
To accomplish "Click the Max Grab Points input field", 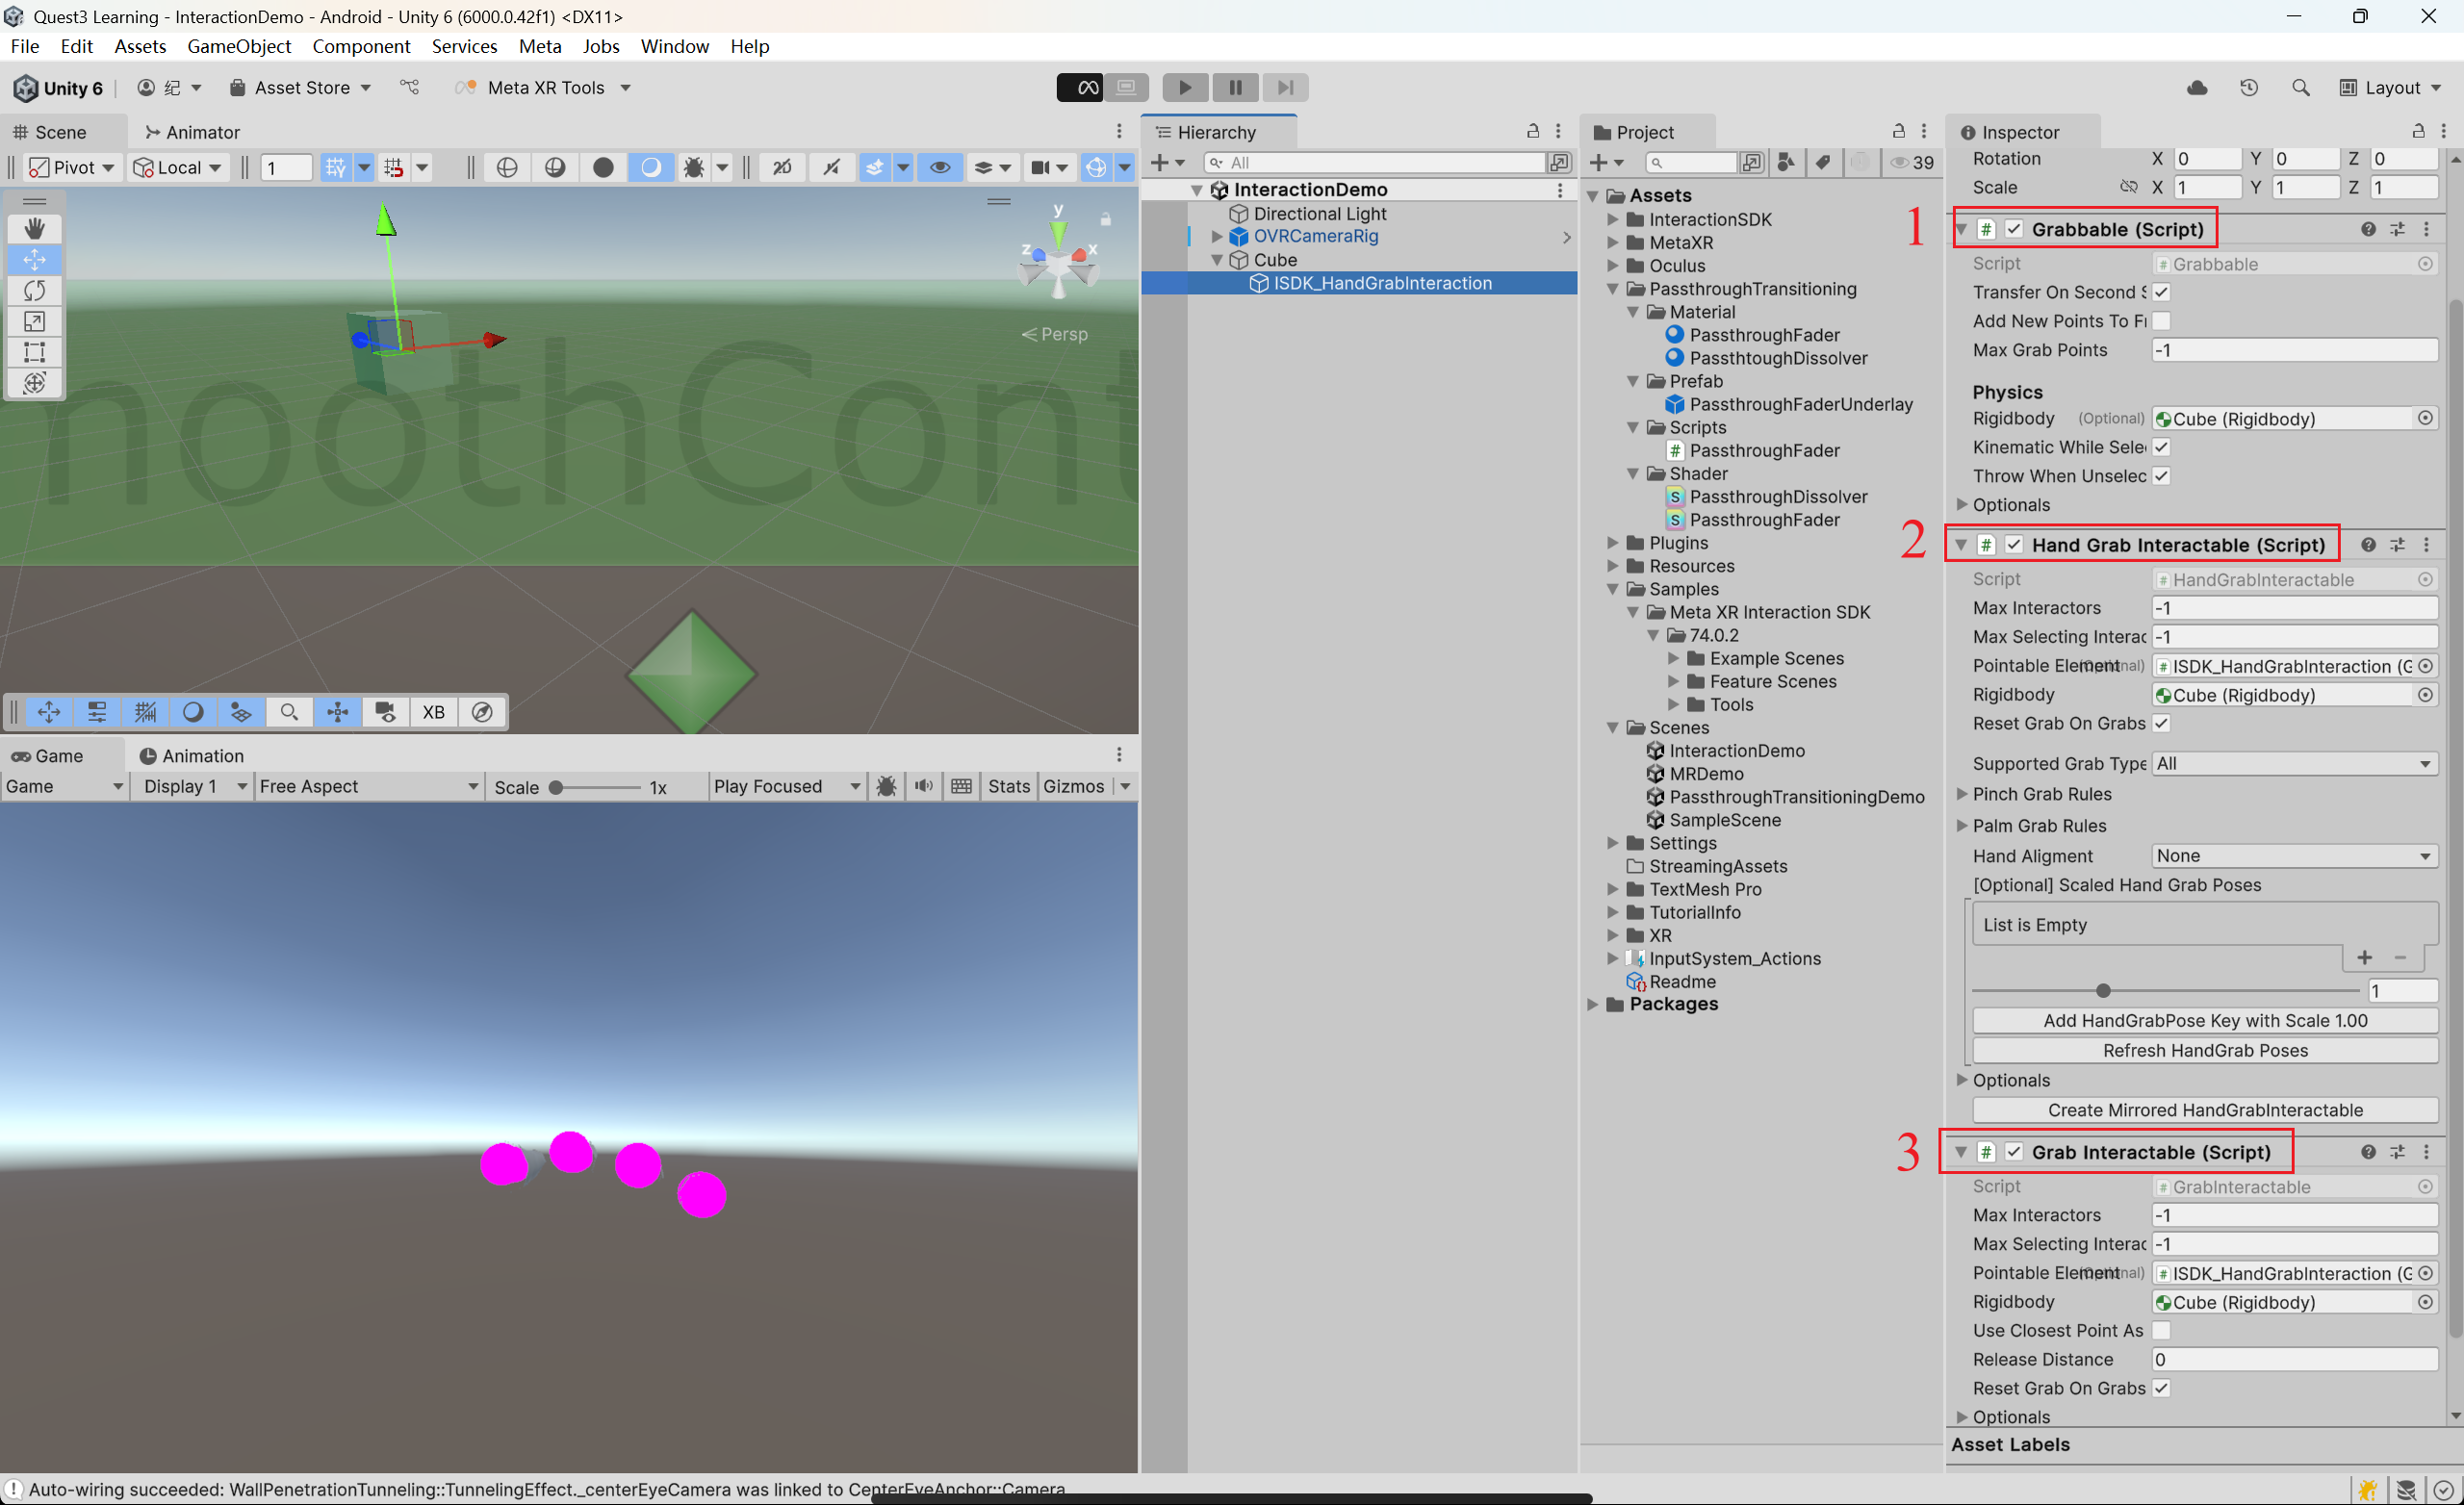I will [2294, 350].
